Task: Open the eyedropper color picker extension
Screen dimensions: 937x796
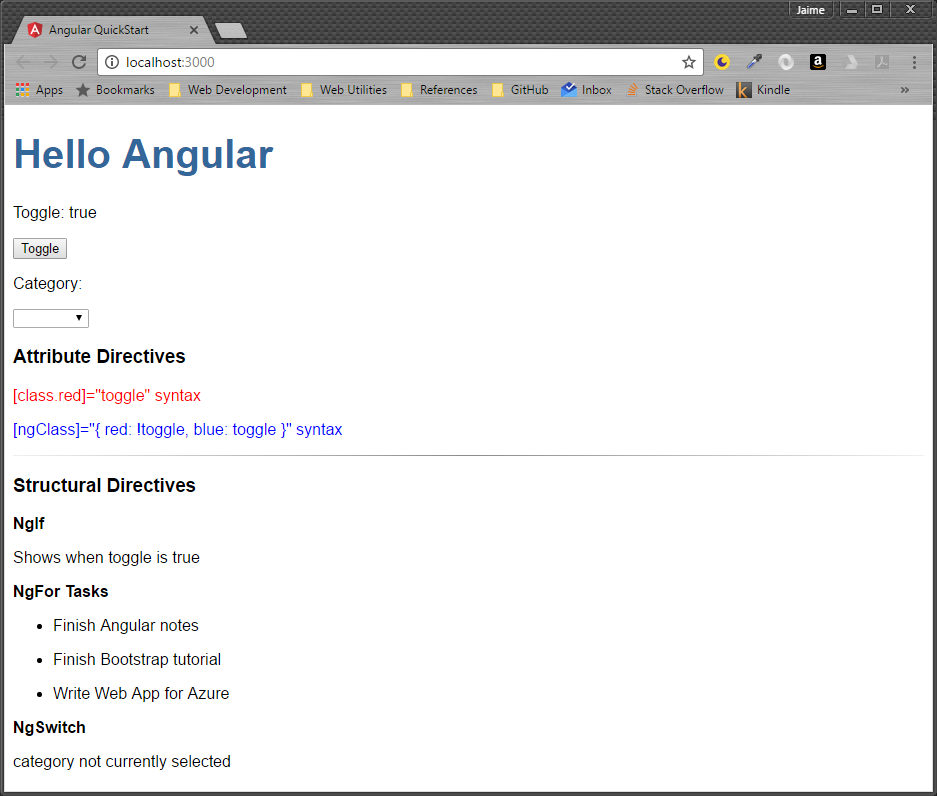Action: [x=754, y=62]
